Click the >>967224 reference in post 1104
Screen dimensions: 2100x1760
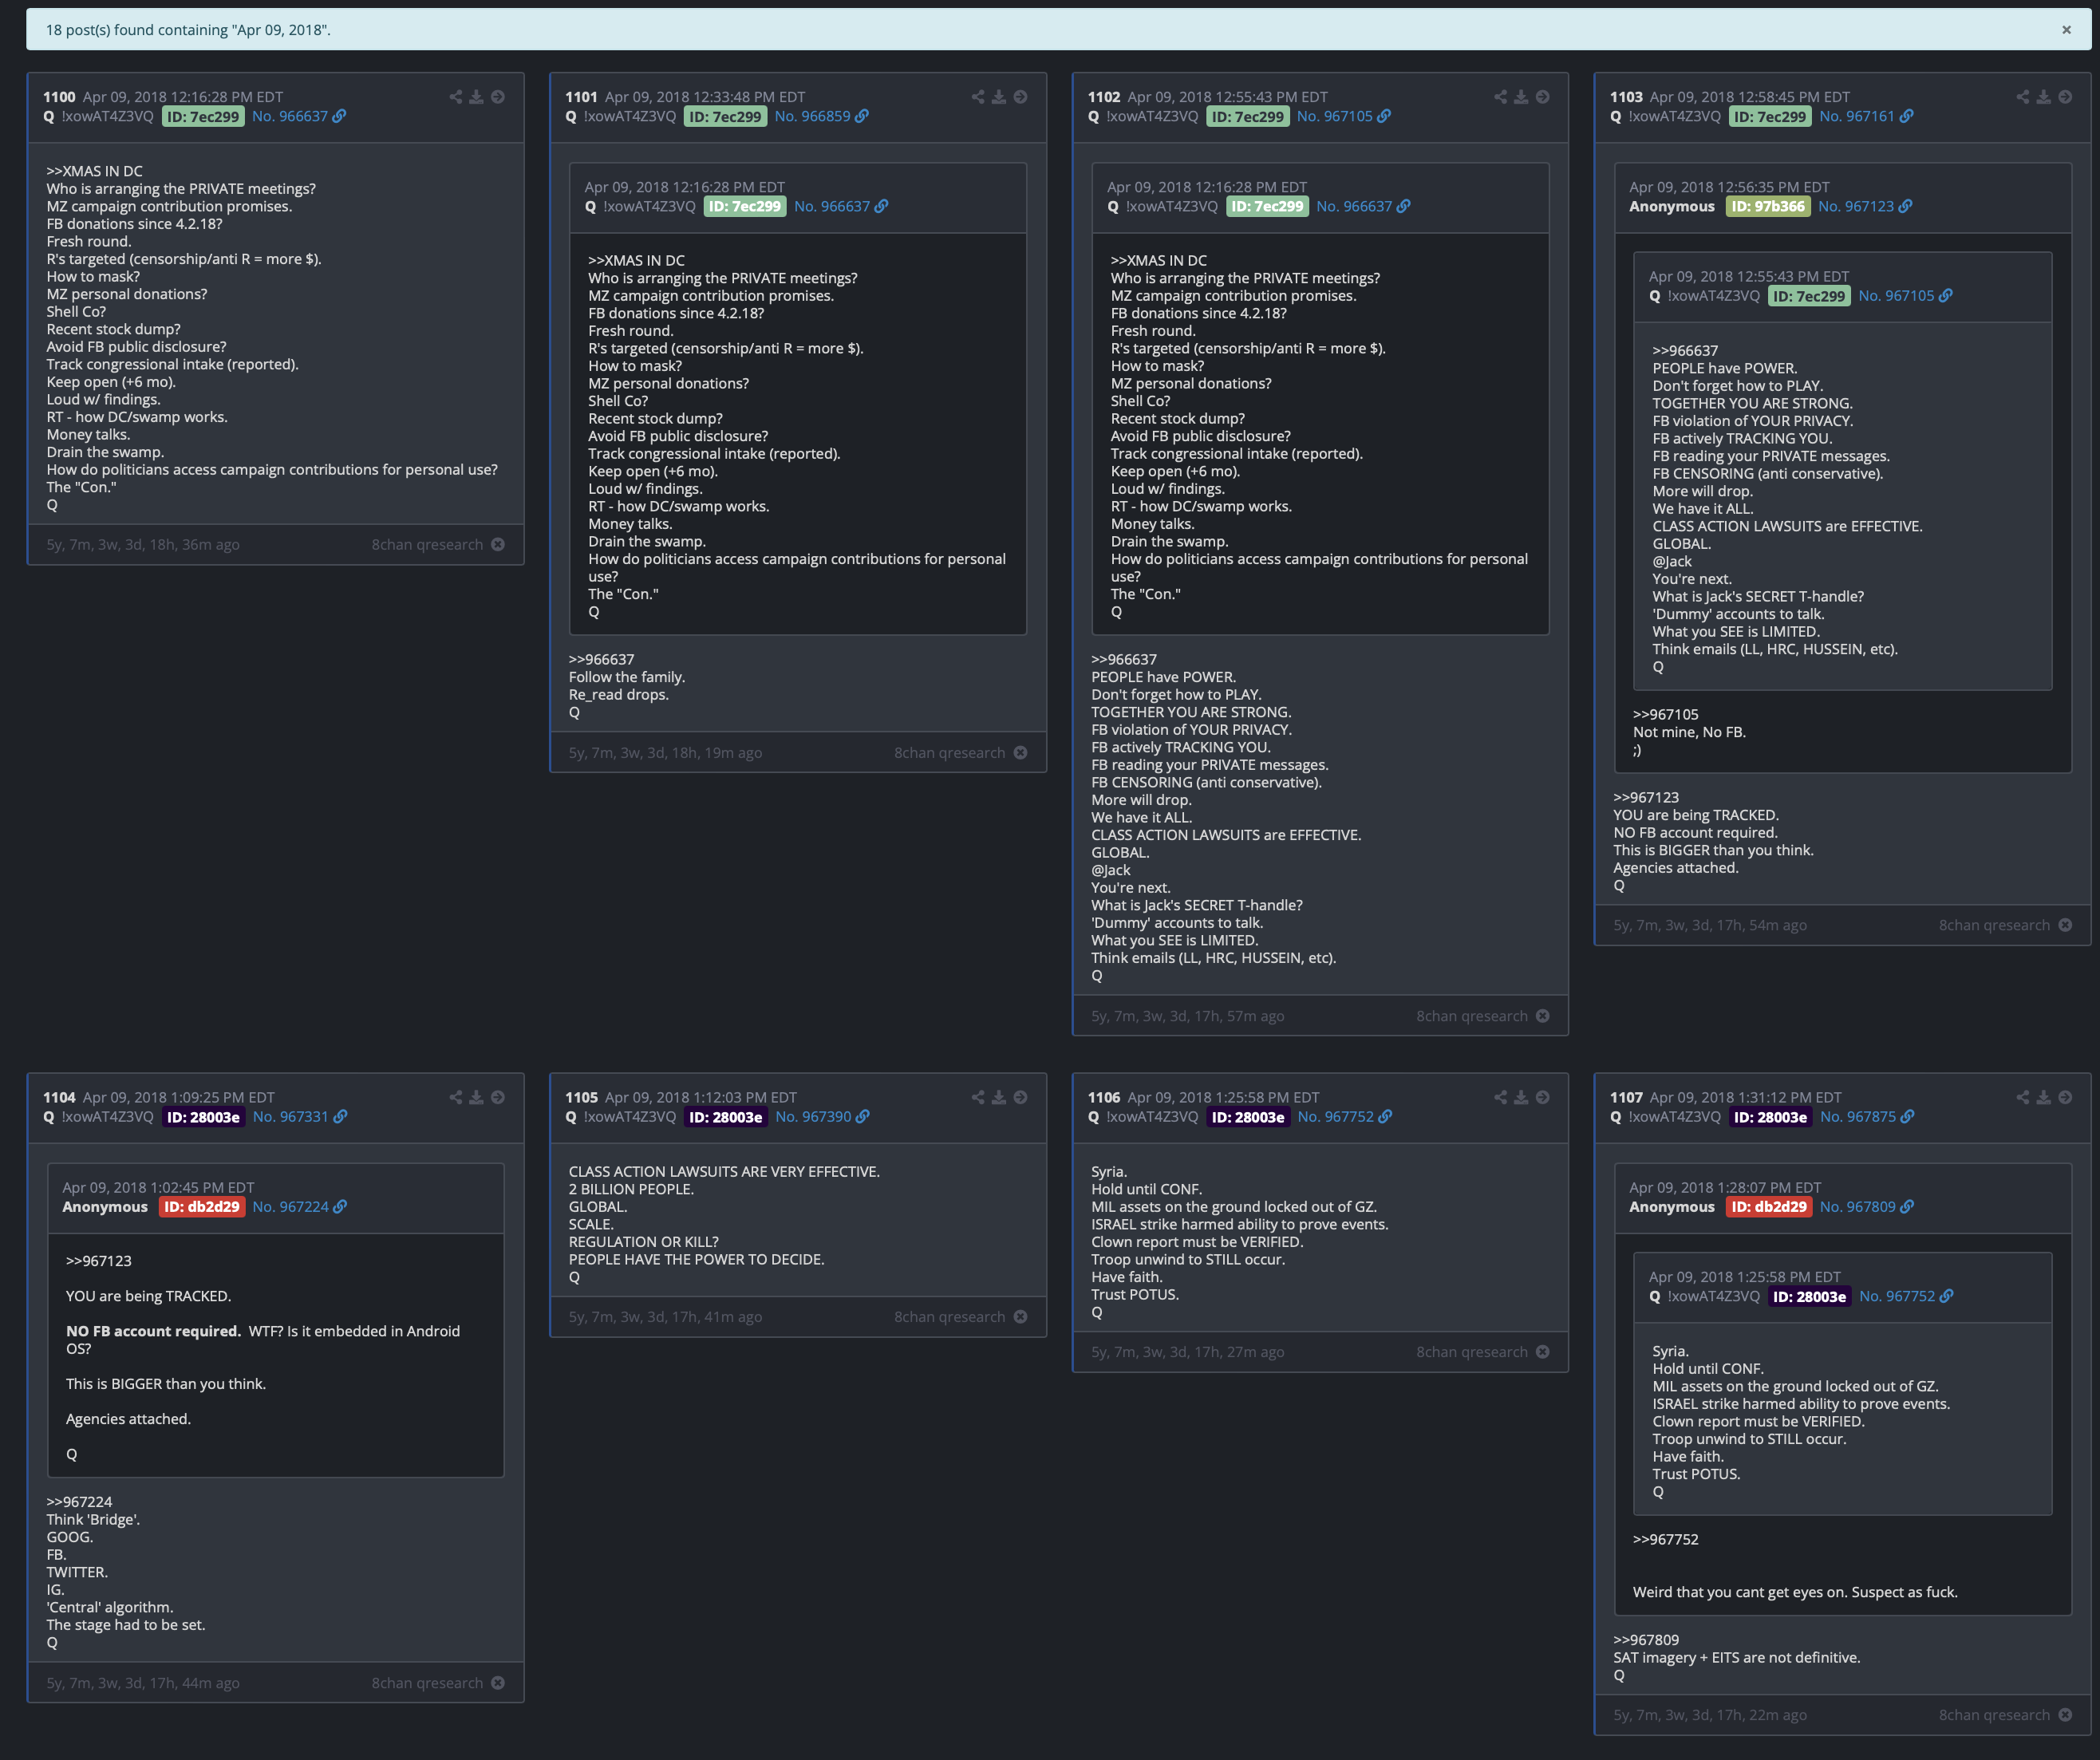pos(79,1501)
